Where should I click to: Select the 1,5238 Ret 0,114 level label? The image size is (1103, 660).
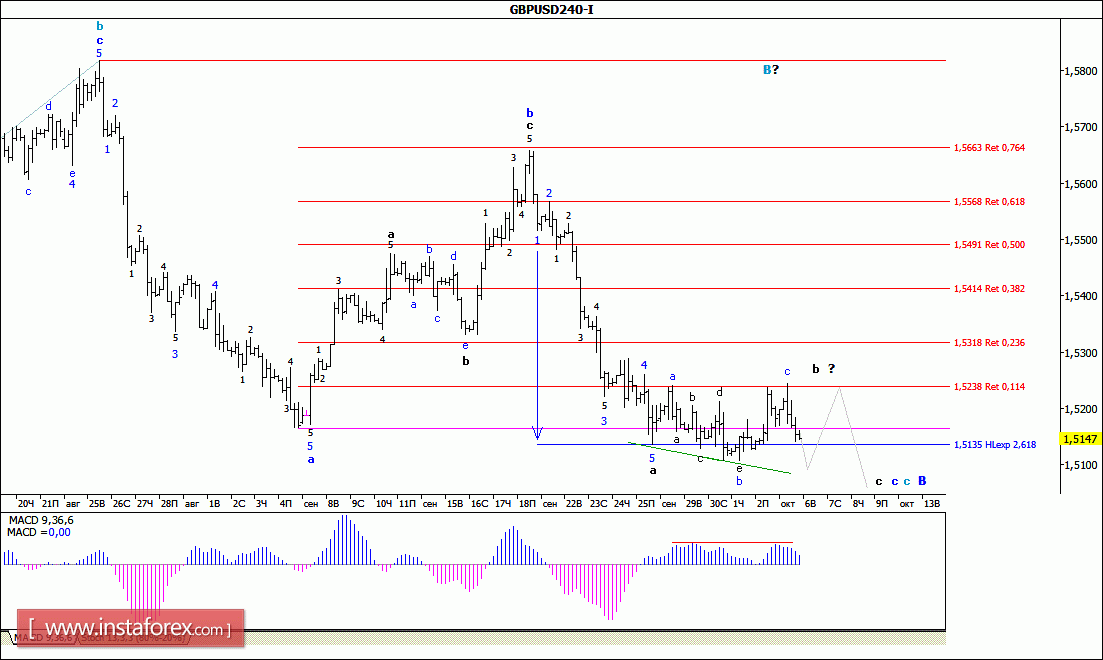989,386
